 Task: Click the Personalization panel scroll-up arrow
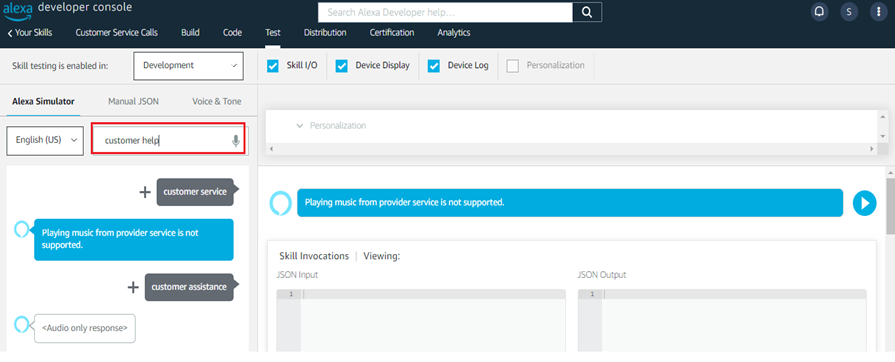click(x=883, y=115)
